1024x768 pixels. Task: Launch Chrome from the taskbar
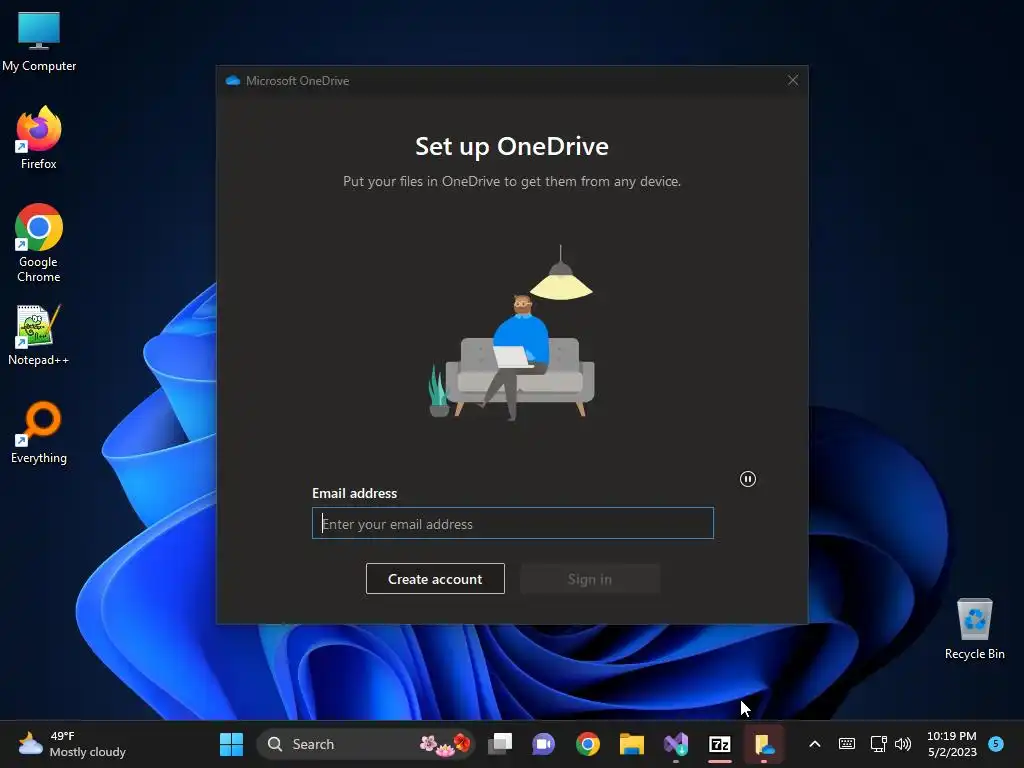pos(588,744)
